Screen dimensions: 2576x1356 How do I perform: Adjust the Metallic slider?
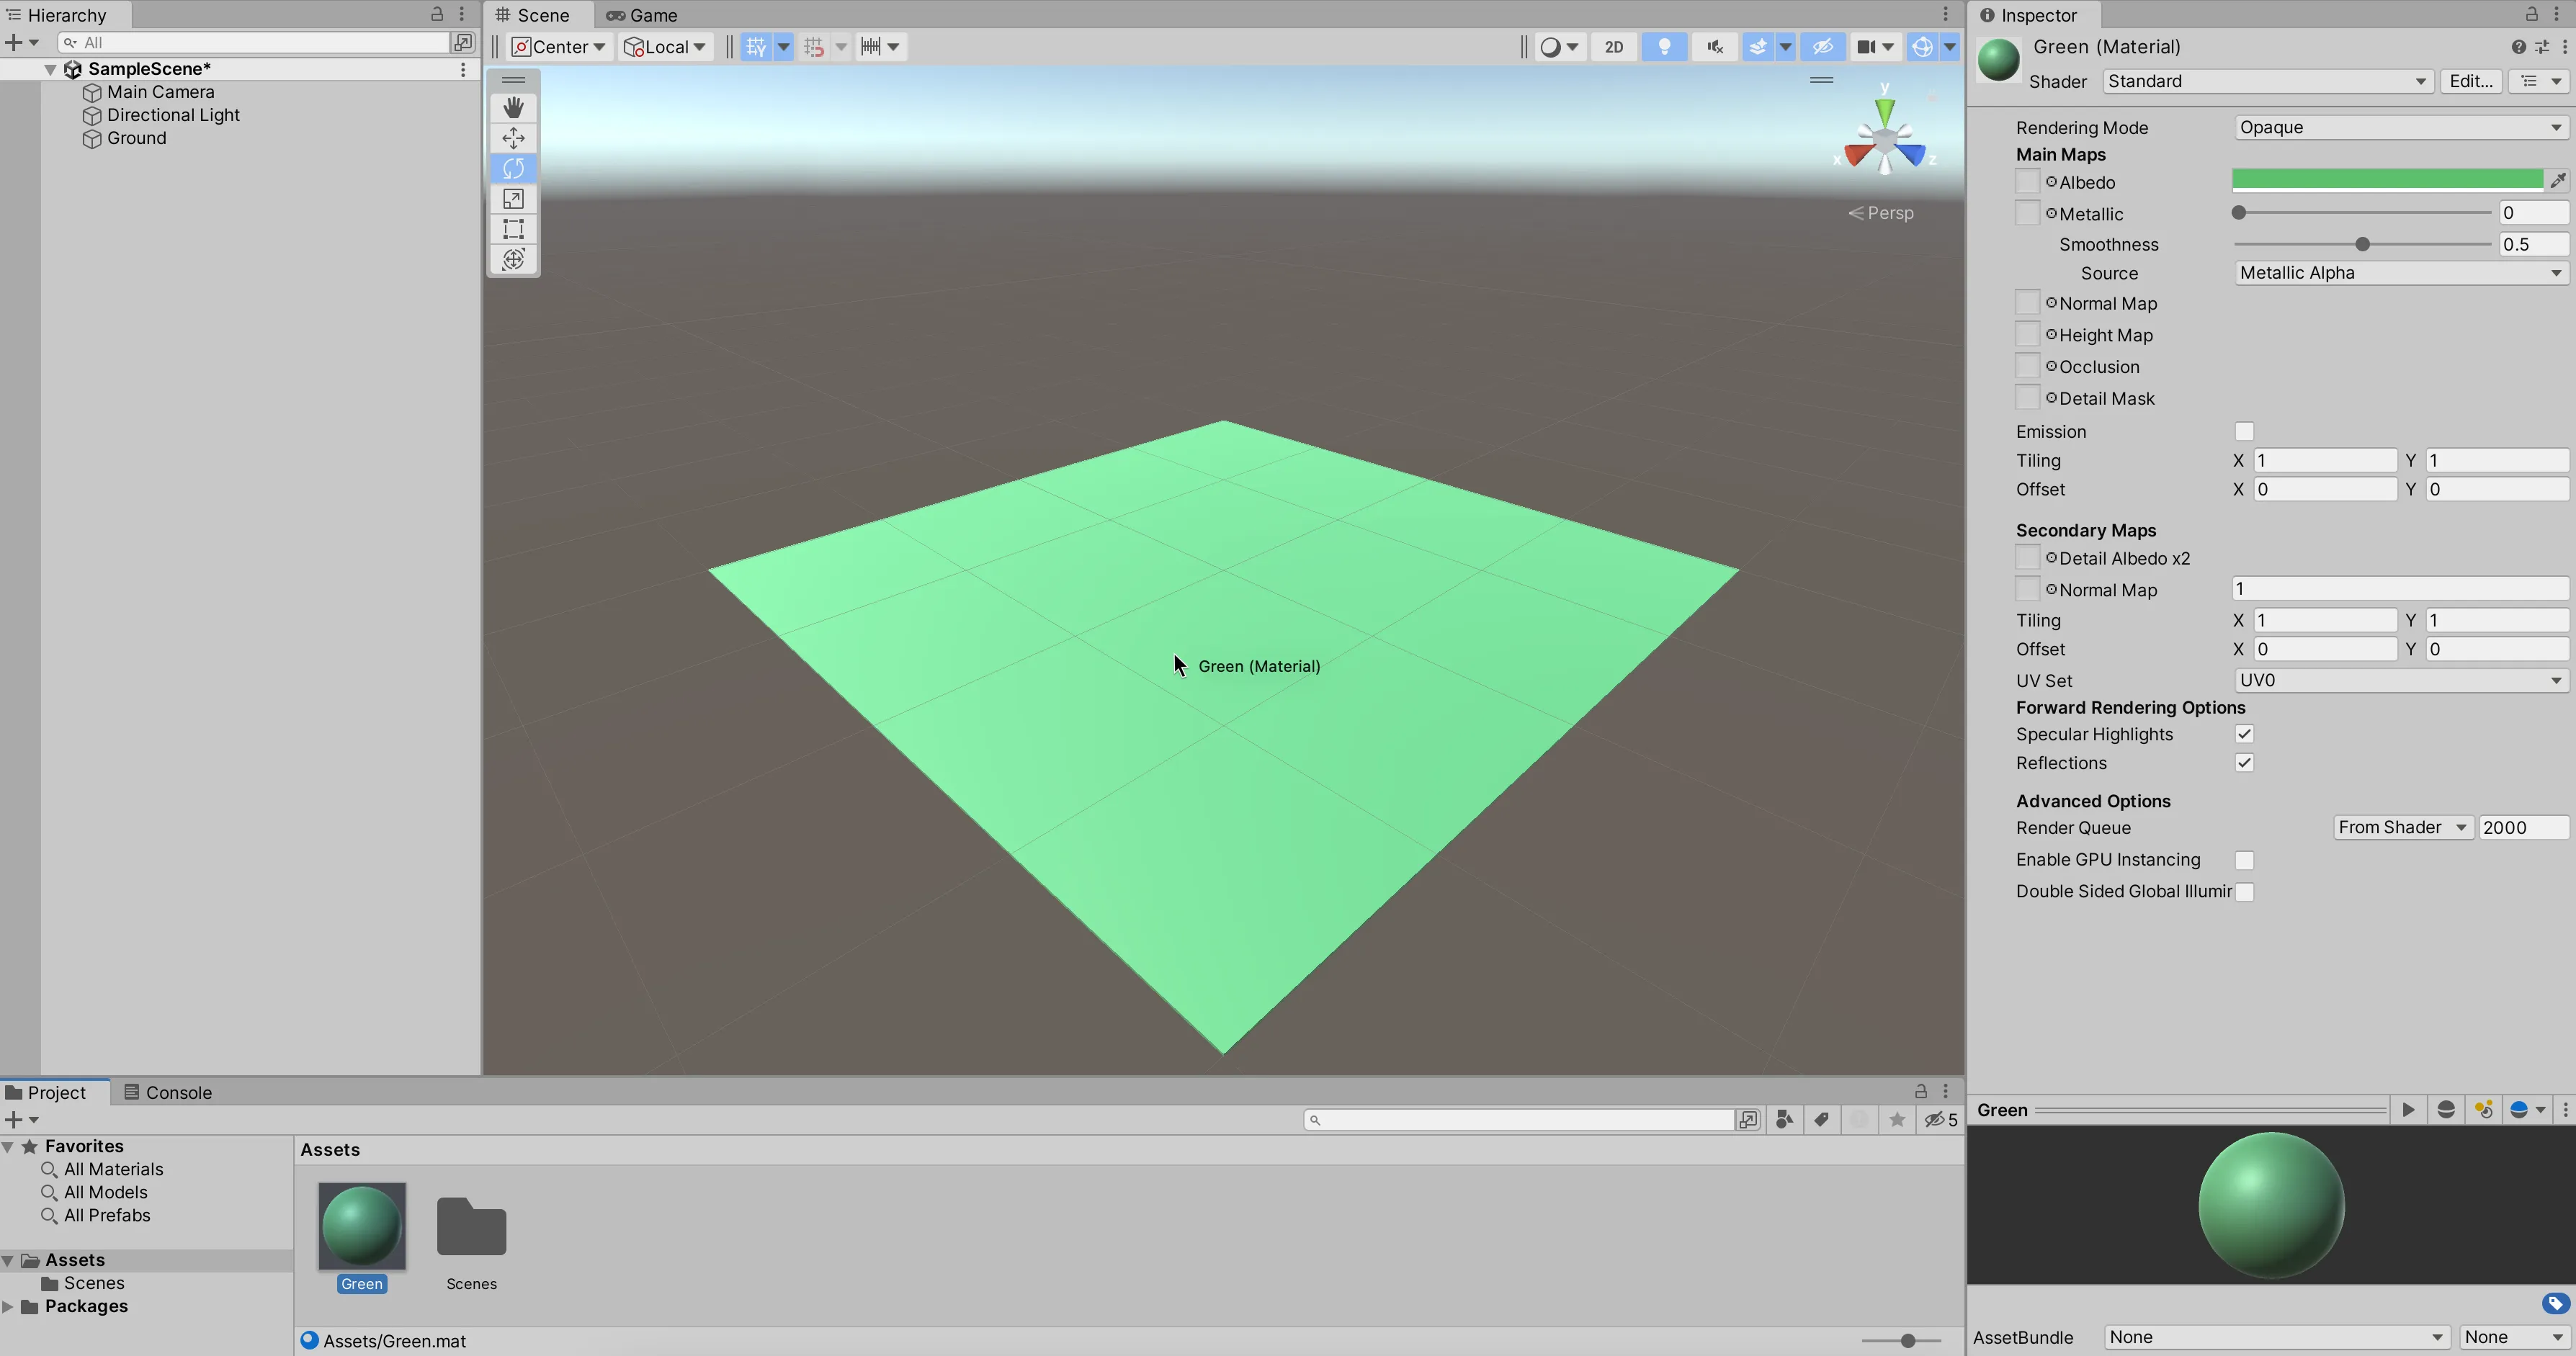[2362, 213]
